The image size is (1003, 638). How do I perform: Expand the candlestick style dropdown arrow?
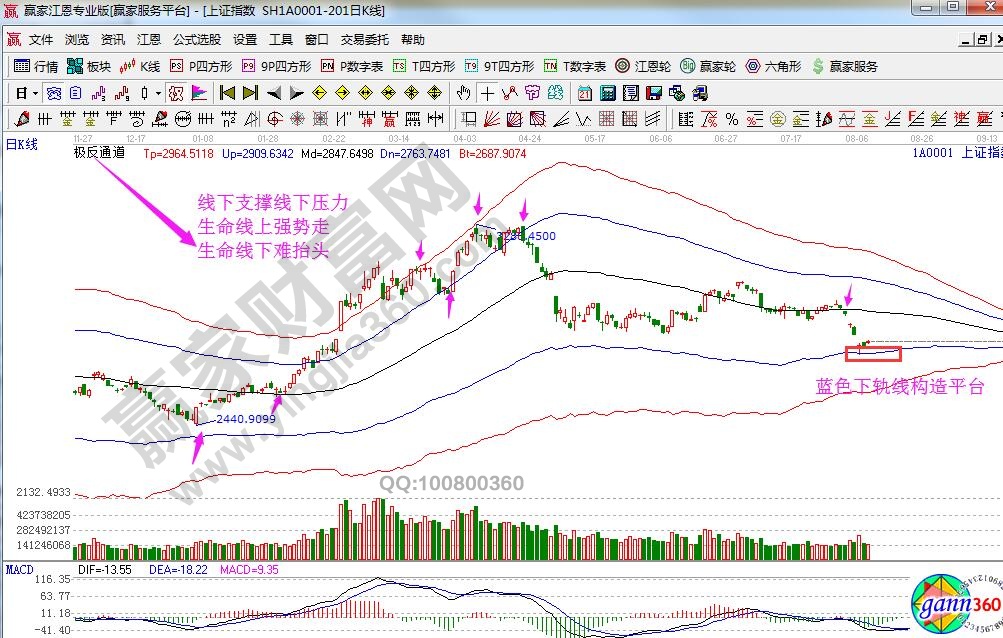158,93
